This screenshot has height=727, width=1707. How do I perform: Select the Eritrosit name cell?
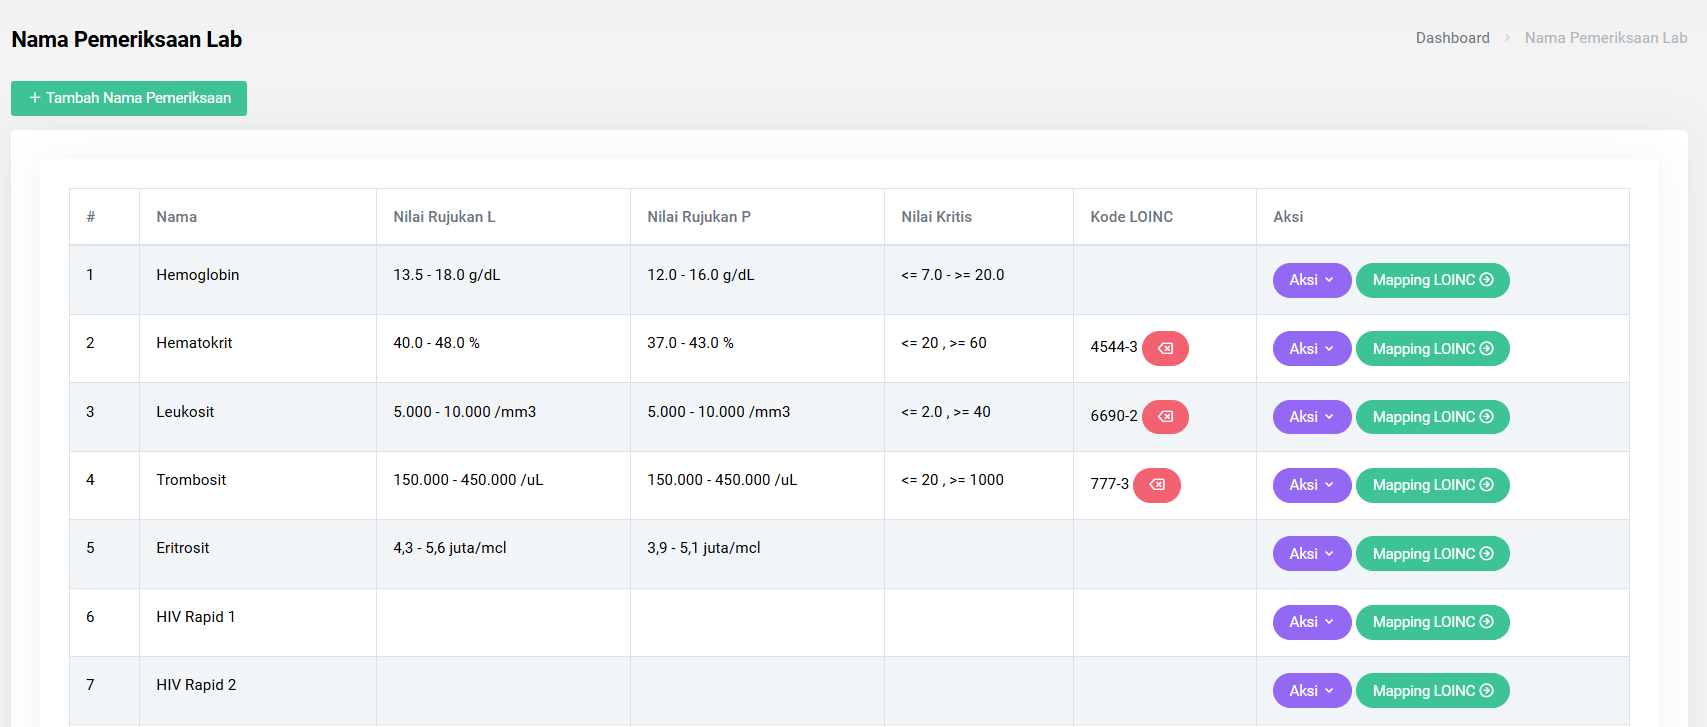pyautogui.click(x=258, y=554)
